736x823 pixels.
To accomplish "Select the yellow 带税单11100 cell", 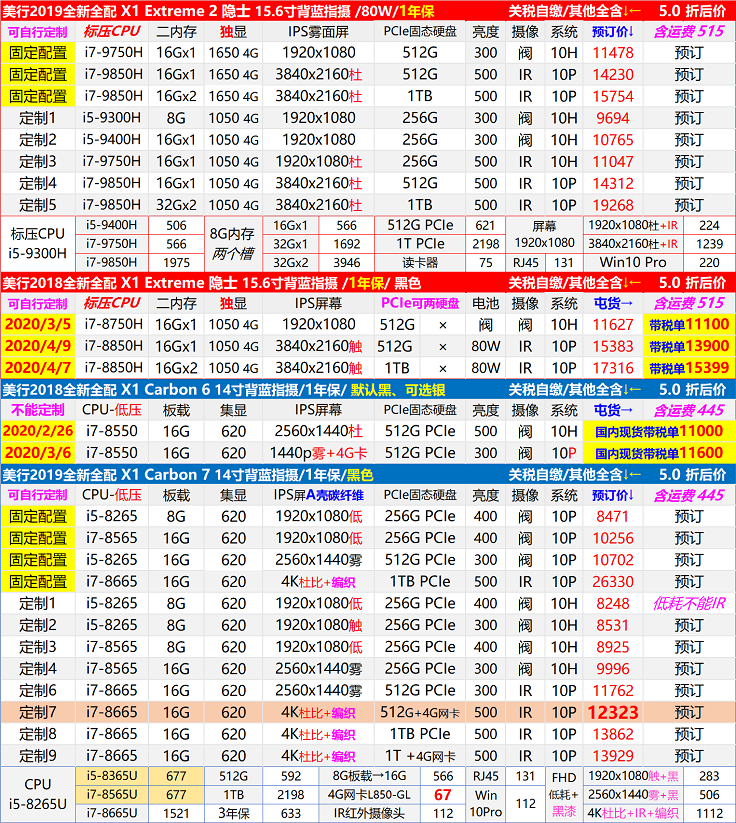I will [688, 325].
